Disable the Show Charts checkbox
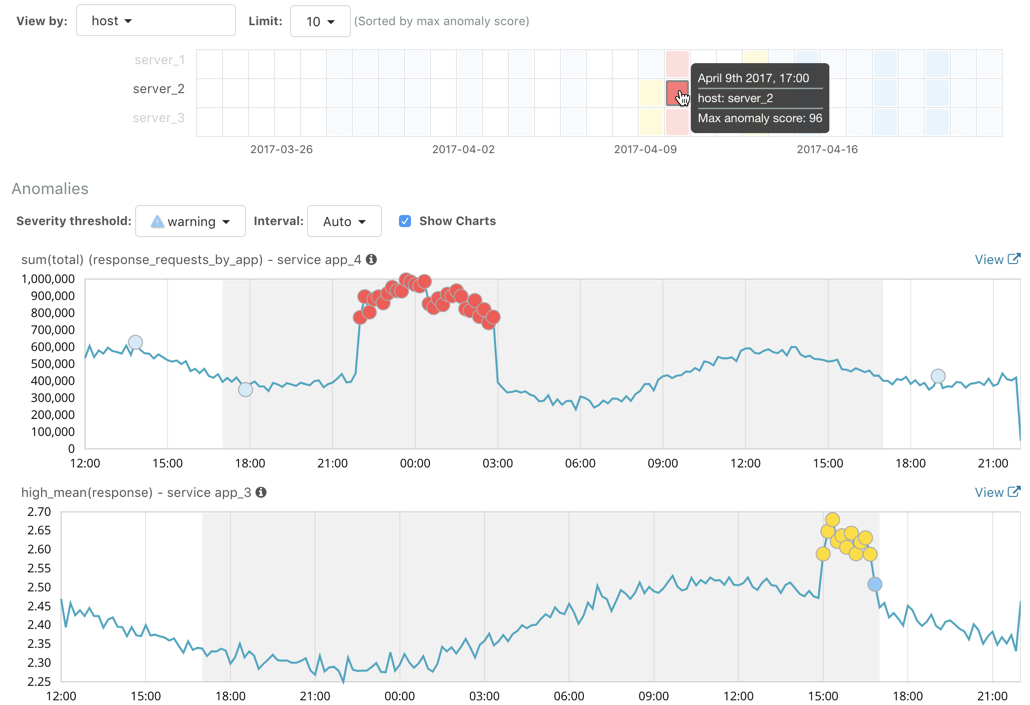Screen dimensions: 1030x705 (405, 221)
